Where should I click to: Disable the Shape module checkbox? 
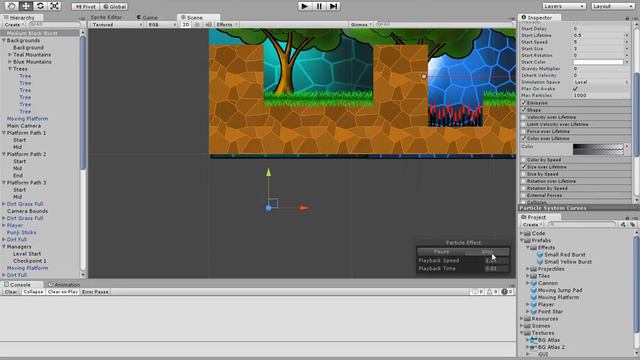524,110
